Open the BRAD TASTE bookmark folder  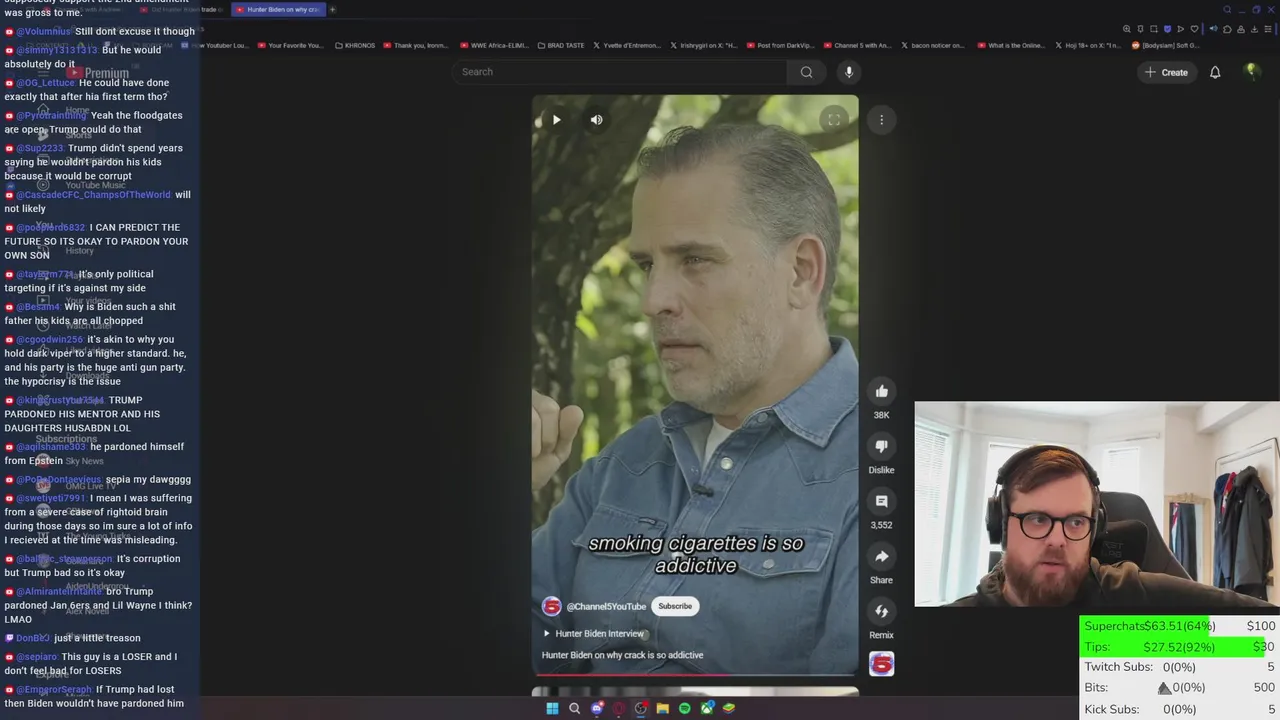tap(561, 45)
